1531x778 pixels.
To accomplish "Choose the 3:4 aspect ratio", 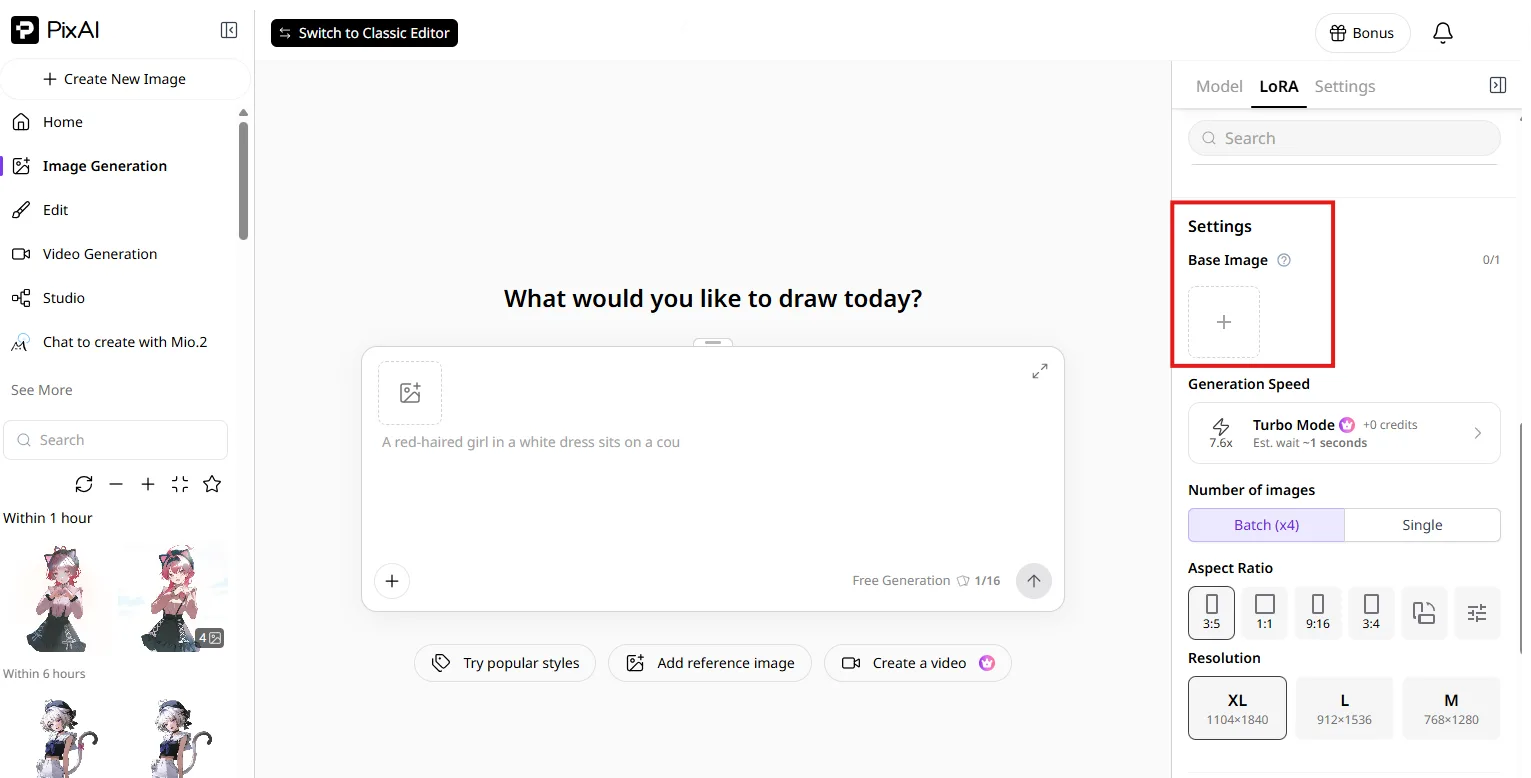I will click(1371, 613).
